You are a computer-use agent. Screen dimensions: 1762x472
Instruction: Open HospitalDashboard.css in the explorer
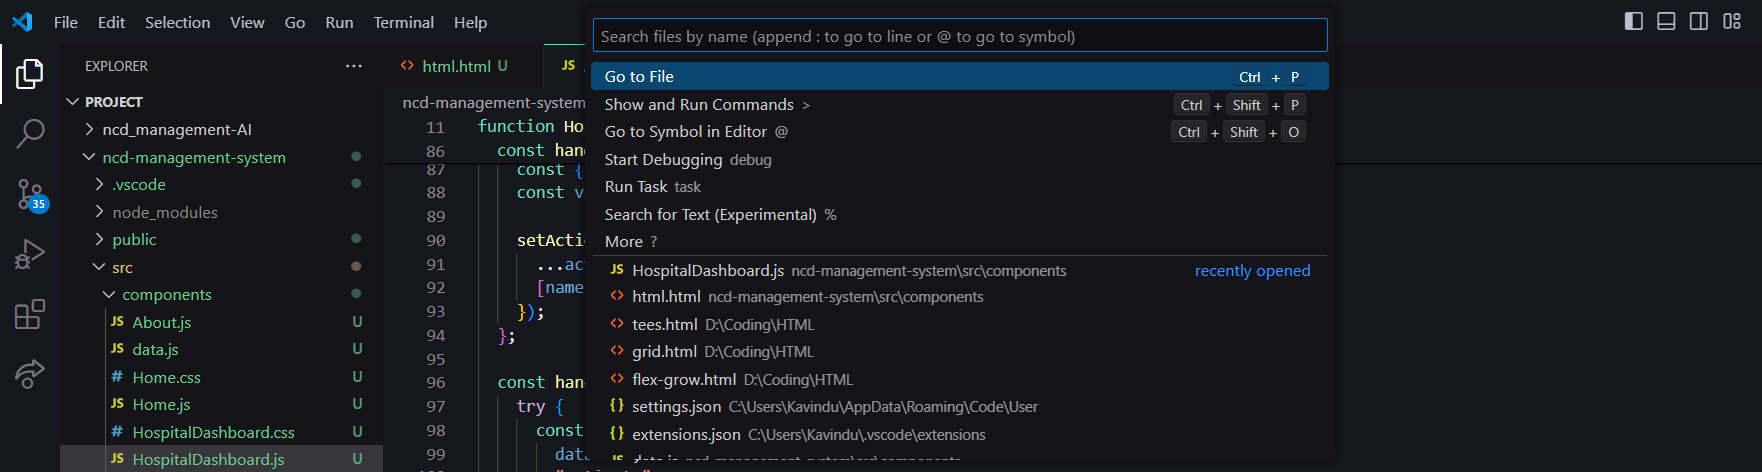(221, 432)
